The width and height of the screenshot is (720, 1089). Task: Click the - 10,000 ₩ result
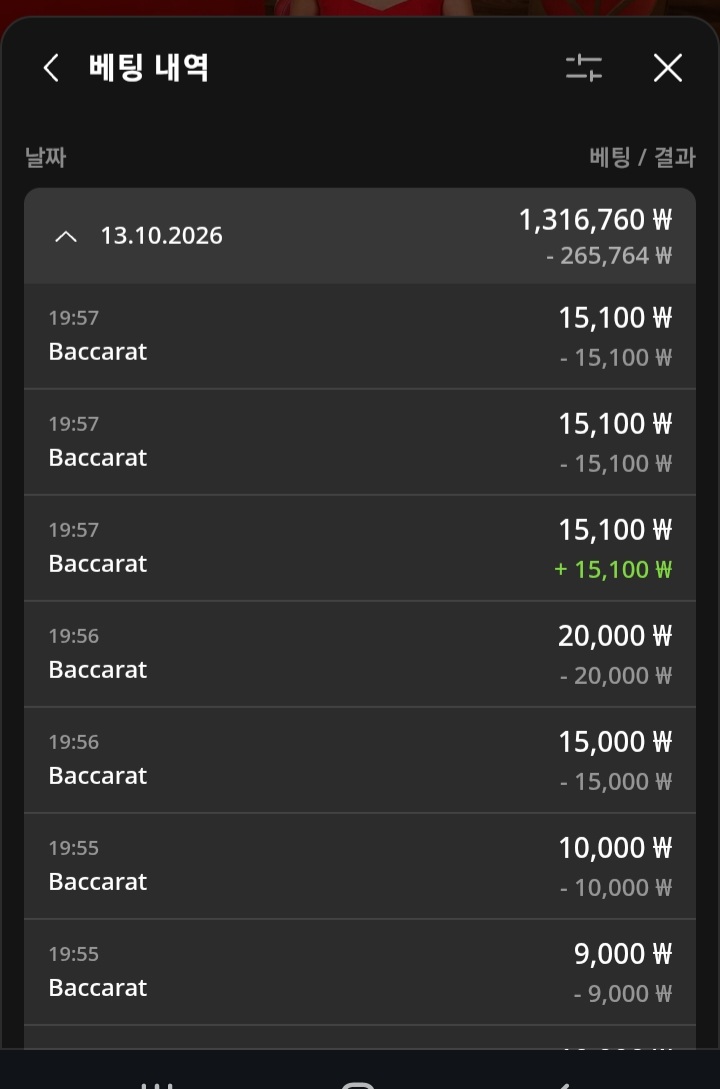[616, 888]
